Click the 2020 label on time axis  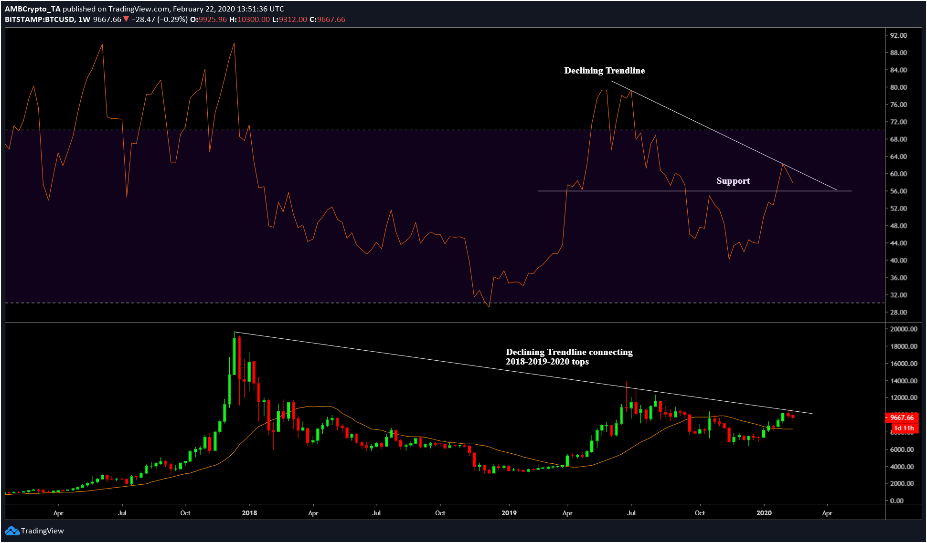[765, 511]
